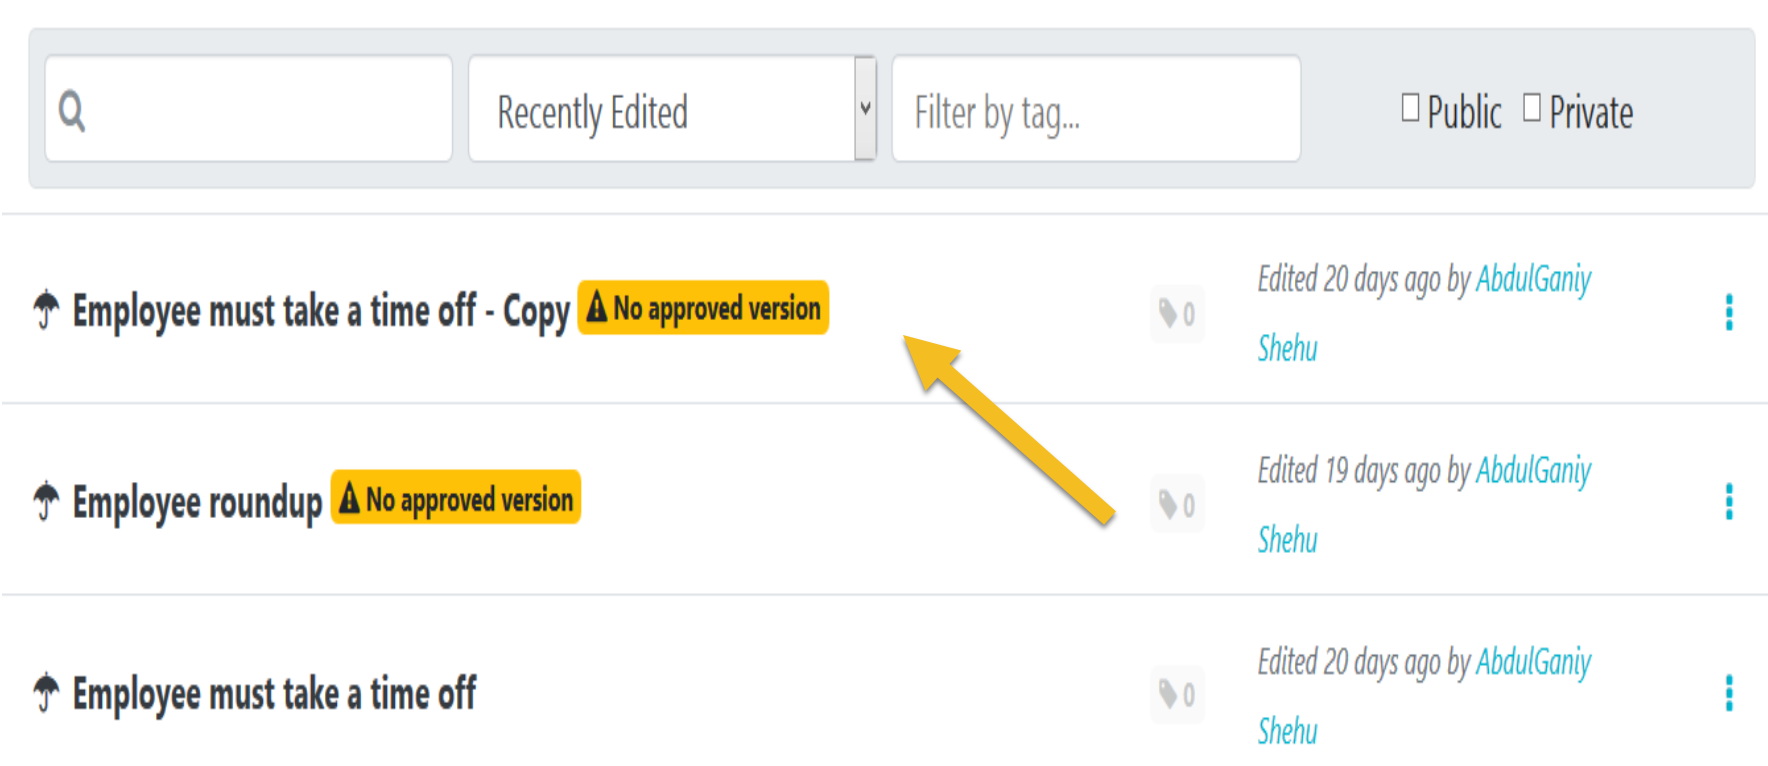Open kebab menu for last time off row
This screenshot has width=1768, height=766.
[x=1729, y=693]
